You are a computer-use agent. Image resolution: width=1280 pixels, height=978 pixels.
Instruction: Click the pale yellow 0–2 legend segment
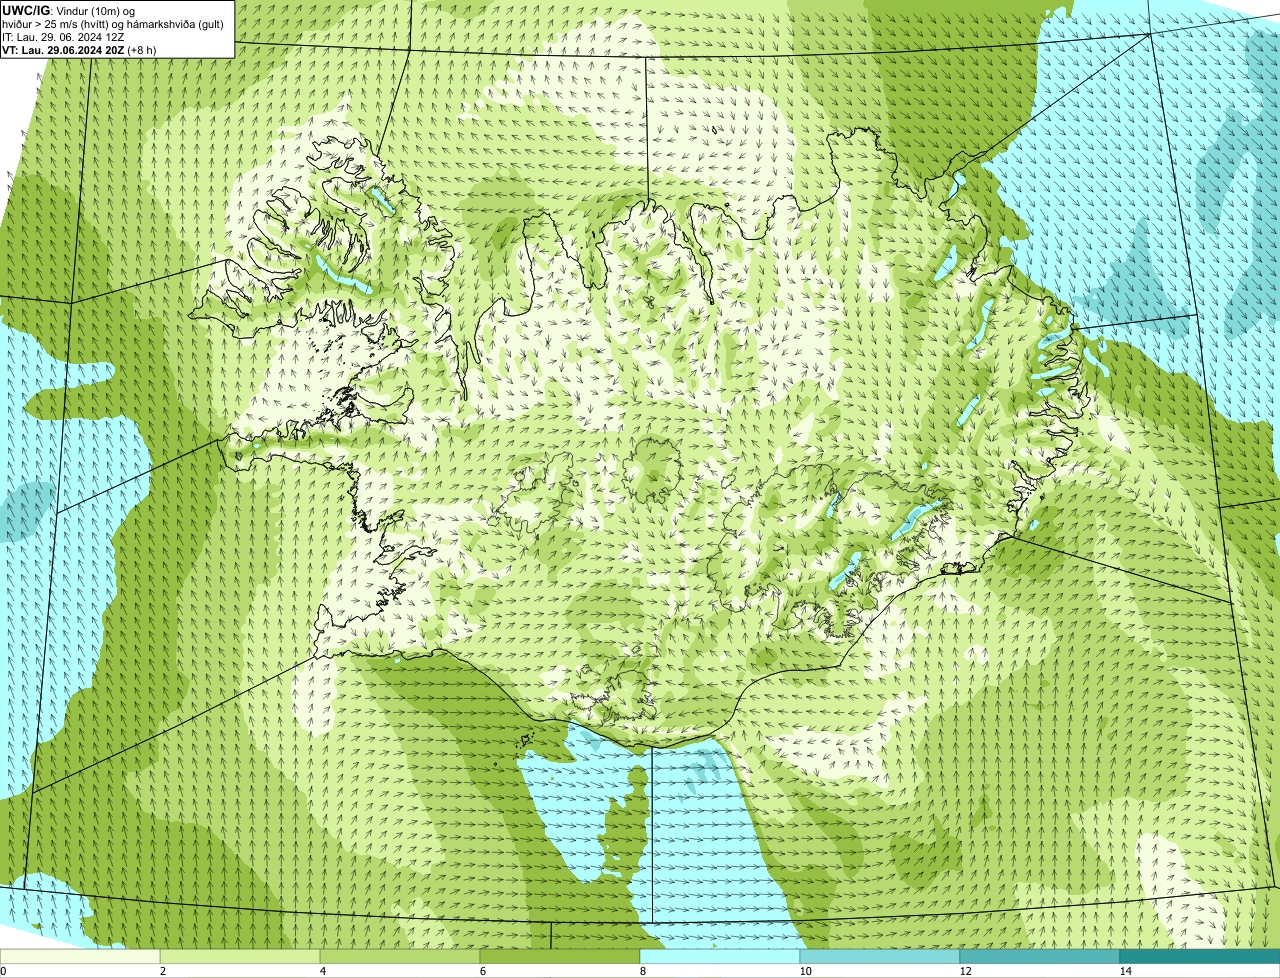[x=81, y=956]
